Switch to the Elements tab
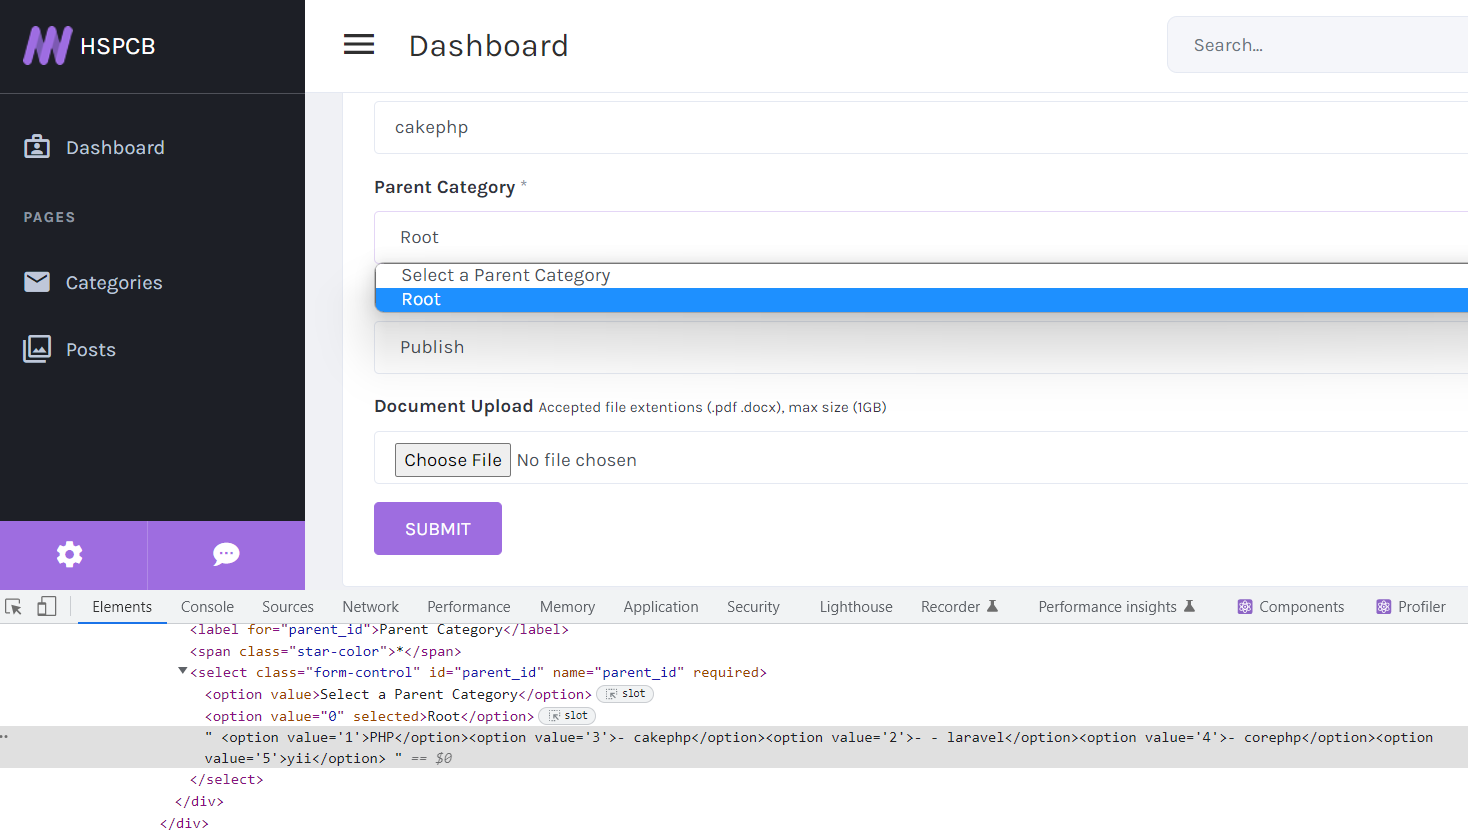The height and width of the screenshot is (834, 1468). (122, 607)
